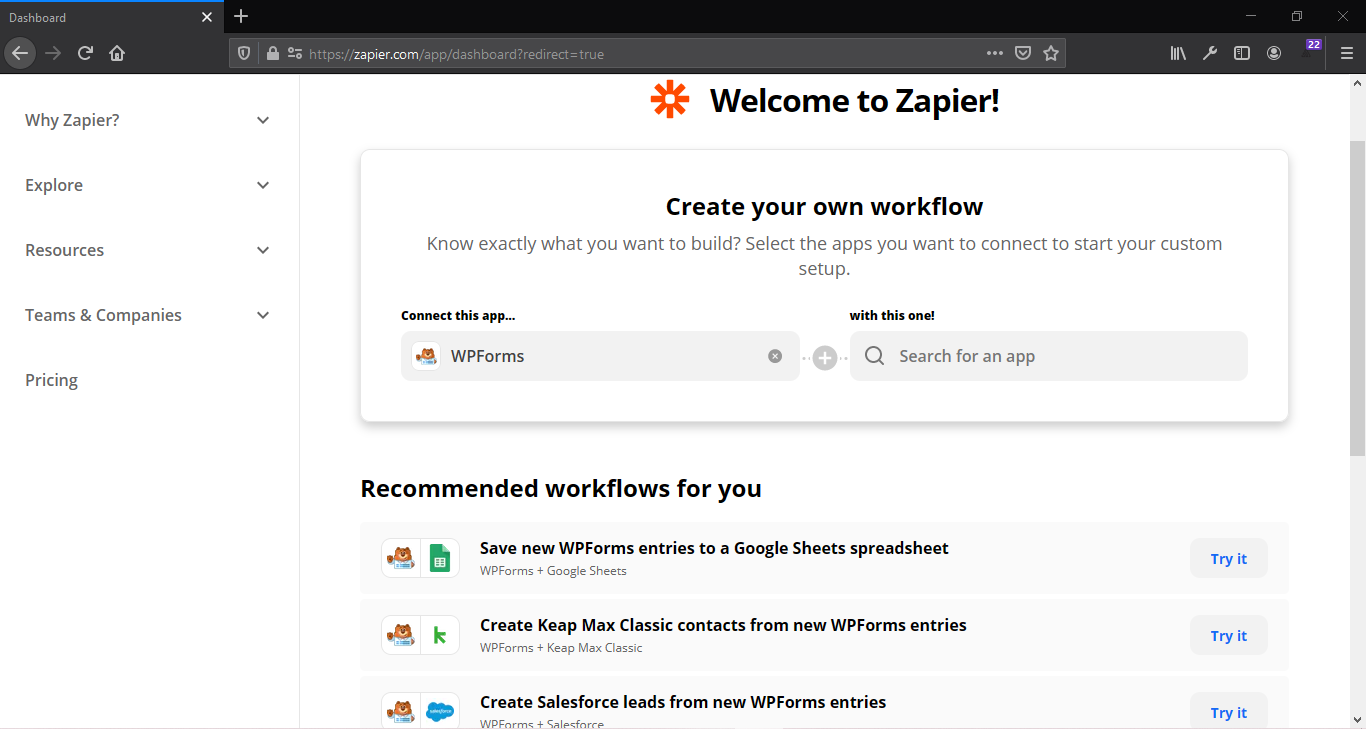Expand the Resources chevron
This screenshot has height=729, width=1366.
pyautogui.click(x=263, y=250)
